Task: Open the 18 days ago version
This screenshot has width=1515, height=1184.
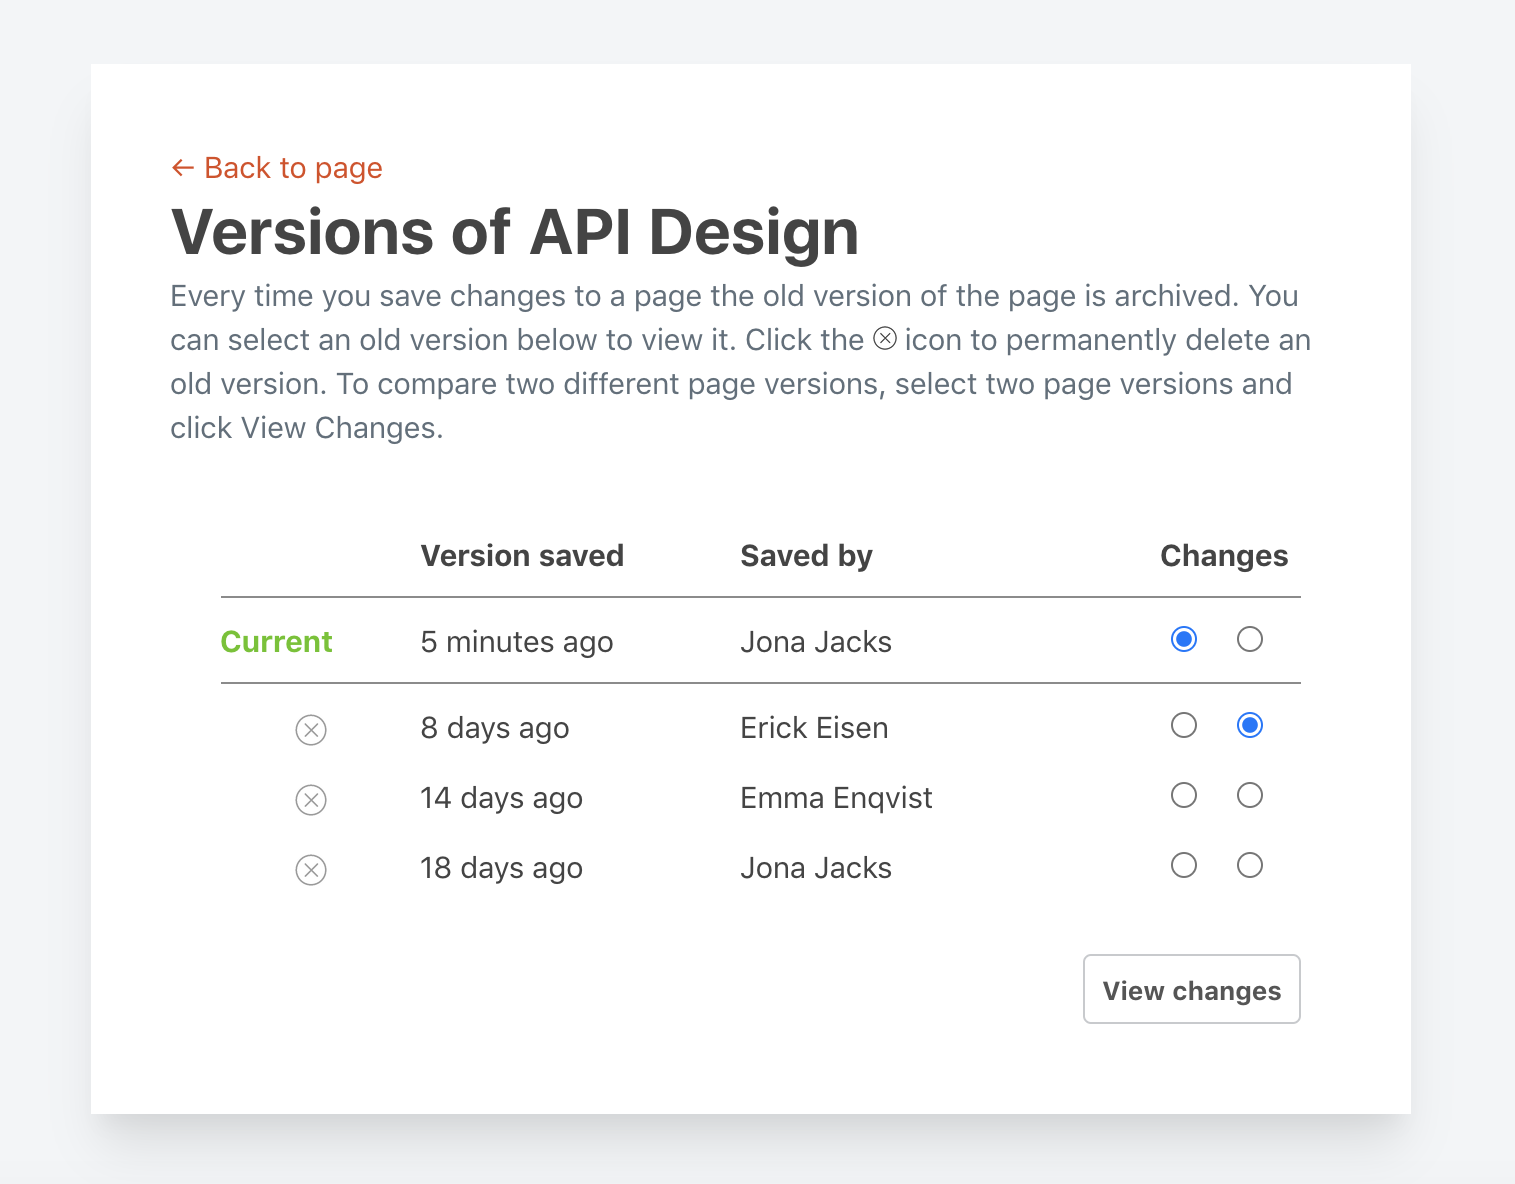Action: pos(502,868)
